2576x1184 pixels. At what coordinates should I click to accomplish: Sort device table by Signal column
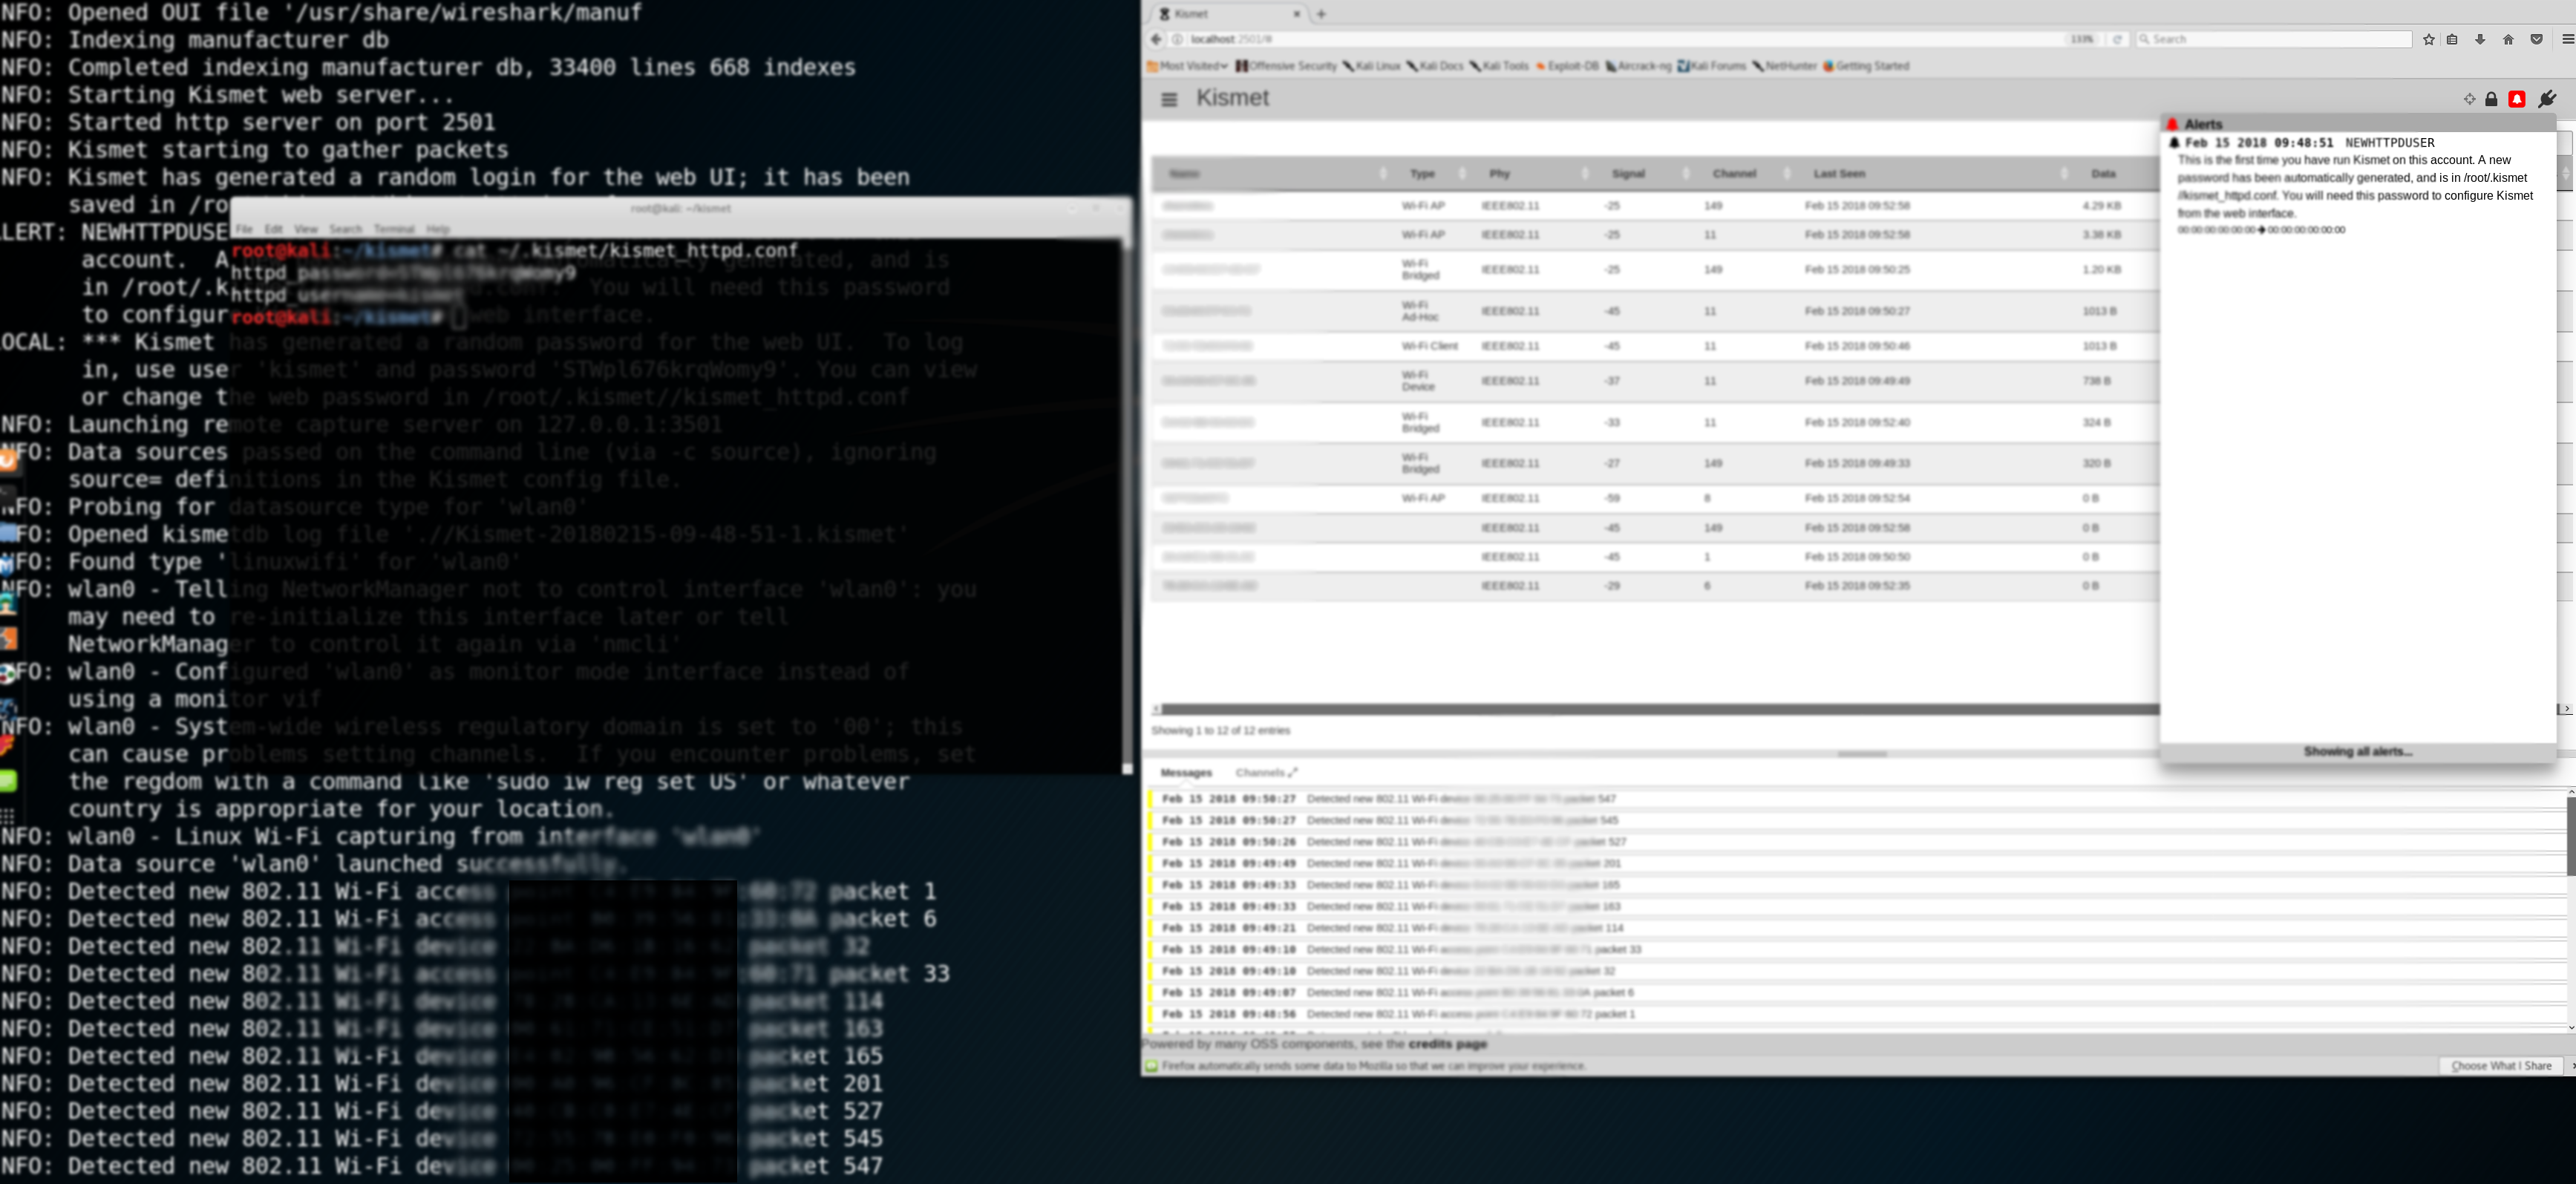pos(1645,174)
